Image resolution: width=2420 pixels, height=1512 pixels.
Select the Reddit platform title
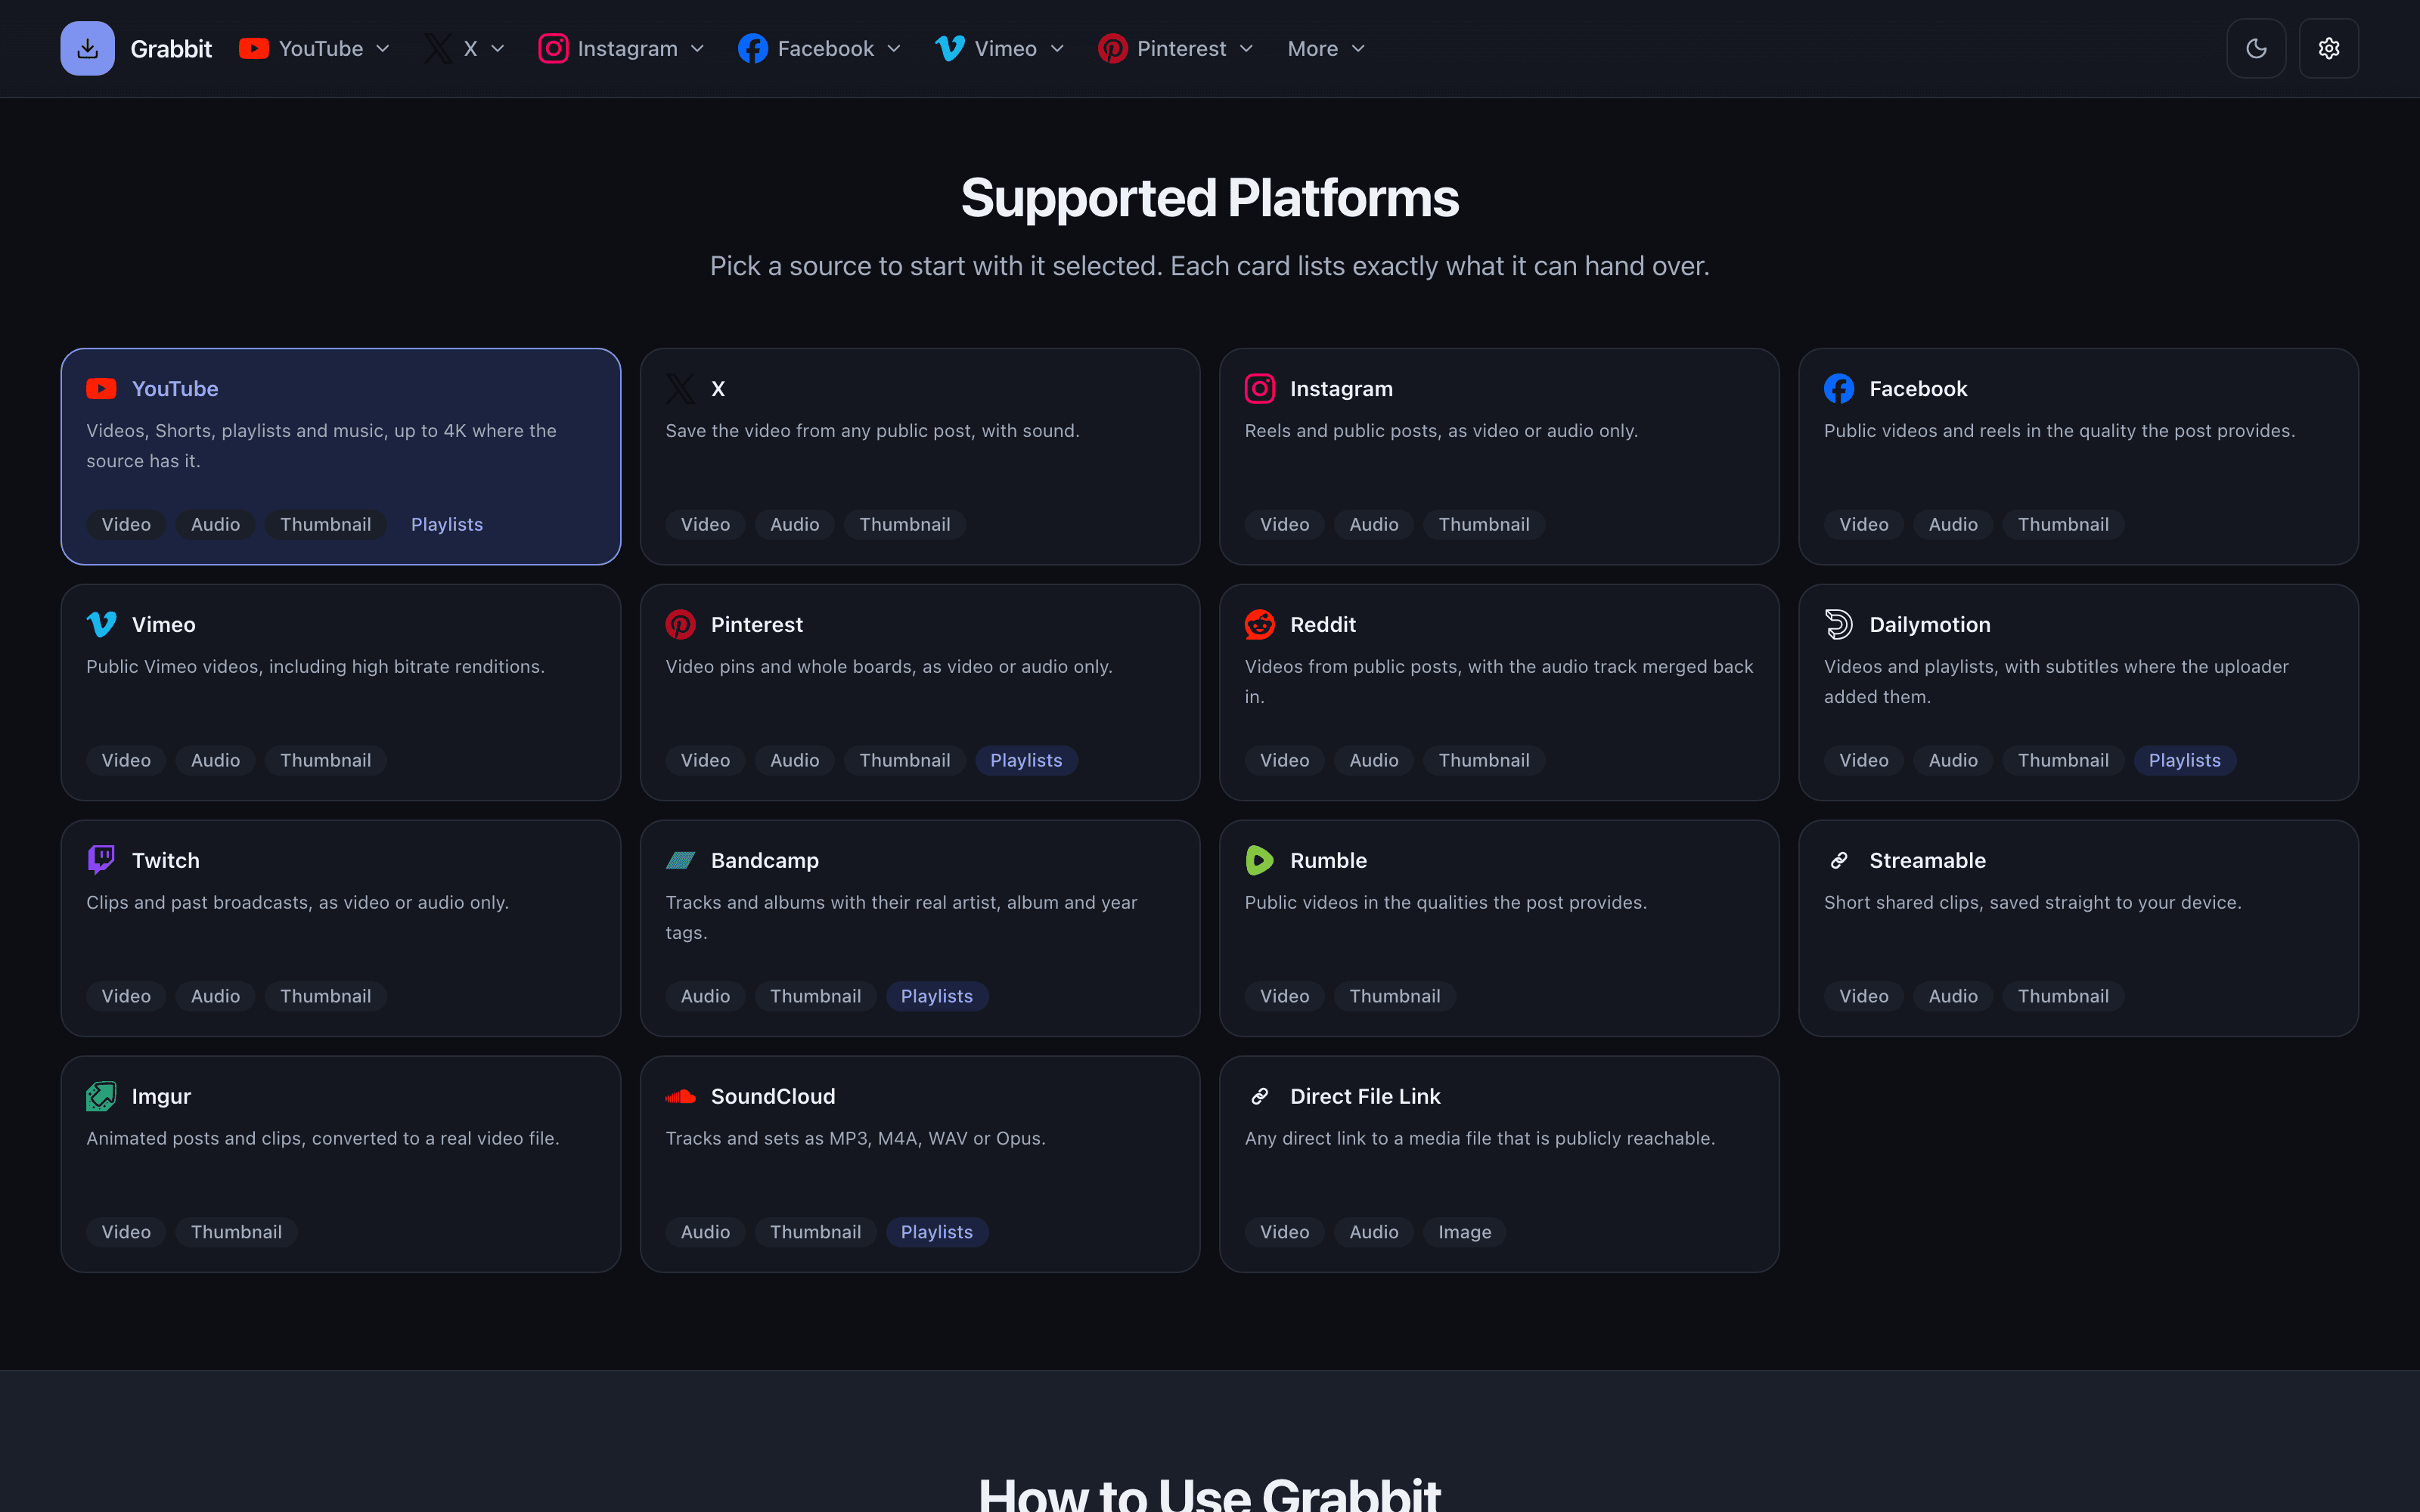(x=1322, y=624)
